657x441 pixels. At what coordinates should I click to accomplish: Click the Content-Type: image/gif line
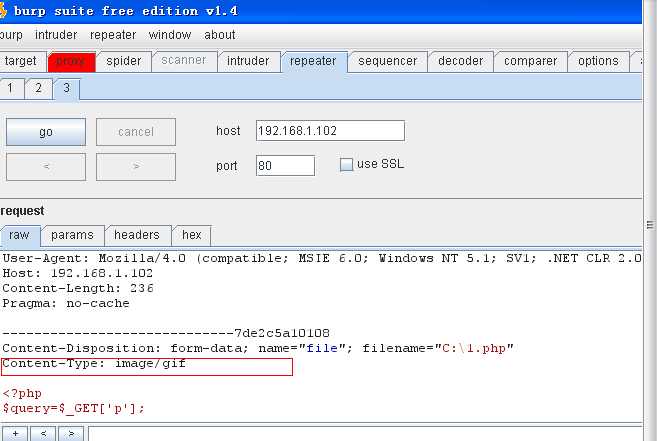(94, 363)
